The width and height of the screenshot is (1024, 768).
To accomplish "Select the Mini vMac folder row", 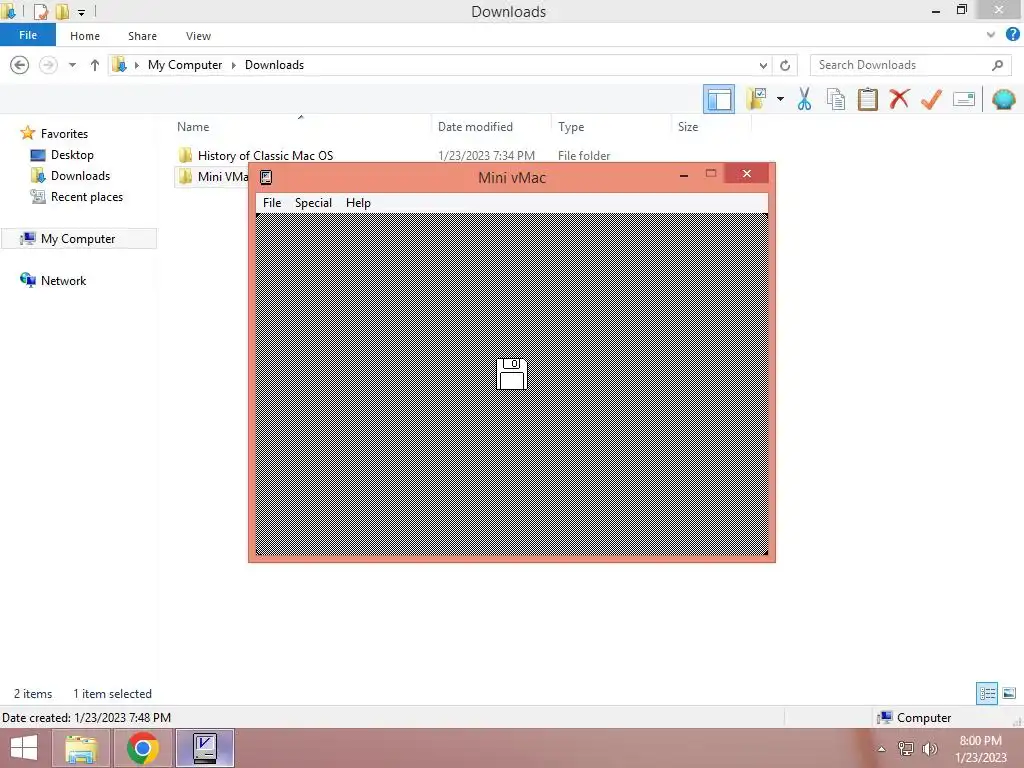I will click(212, 176).
